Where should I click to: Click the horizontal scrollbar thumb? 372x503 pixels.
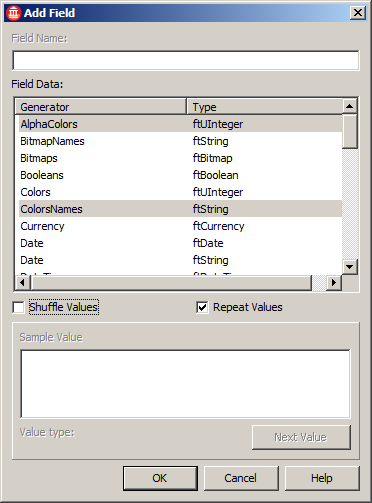pyautogui.click(x=171, y=283)
